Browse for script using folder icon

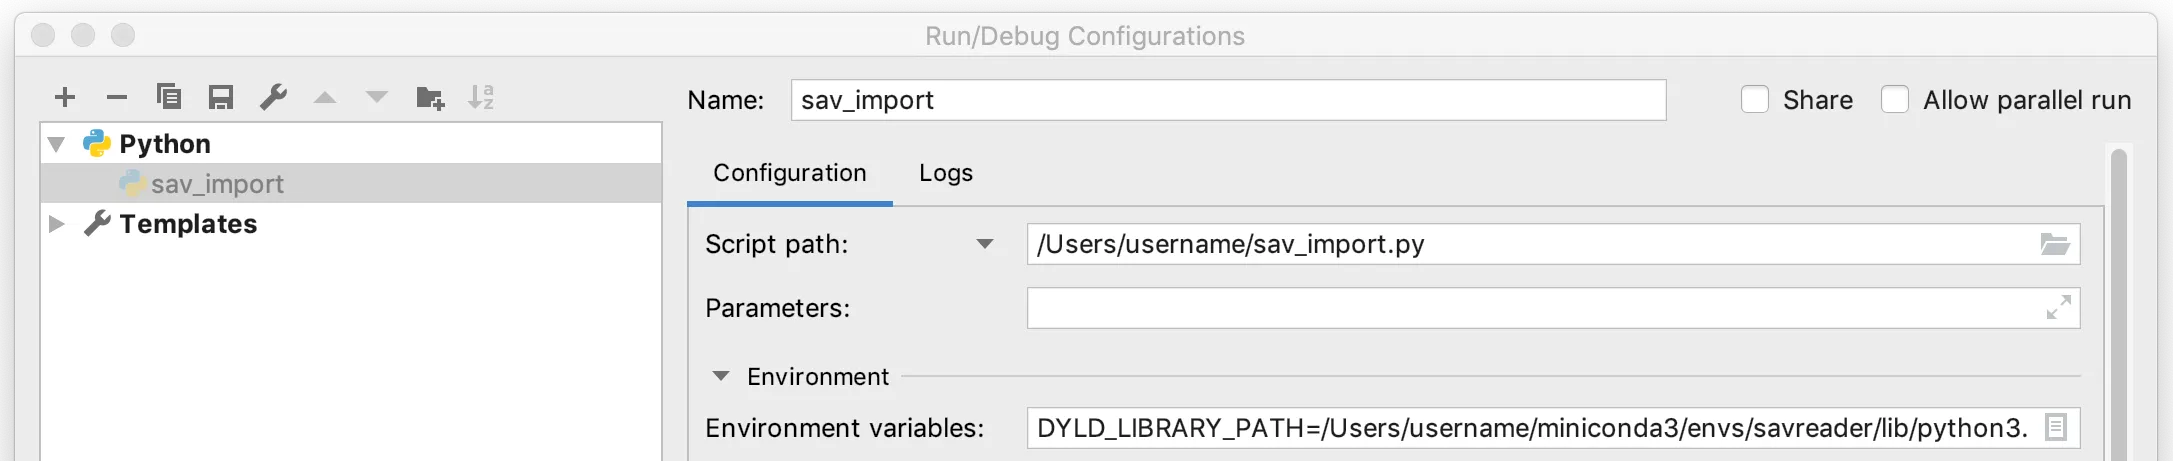(2055, 244)
